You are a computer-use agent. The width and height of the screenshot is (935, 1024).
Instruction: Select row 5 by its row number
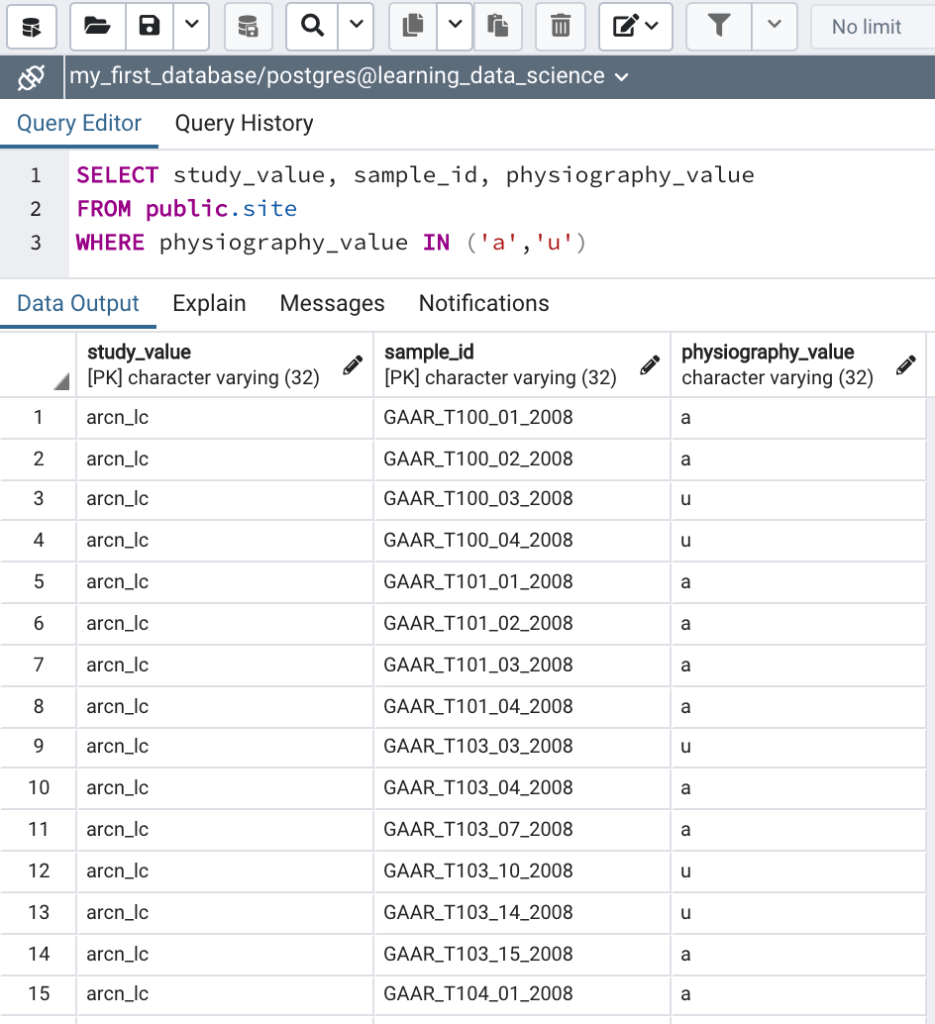(x=39, y=582)
